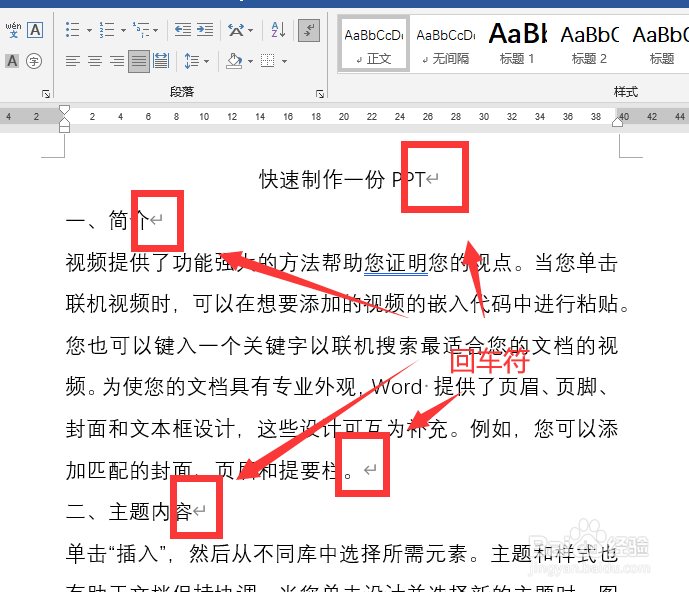Toggle Character Shading icon
The height and width of the screenshot is (592, 689).
12,61
